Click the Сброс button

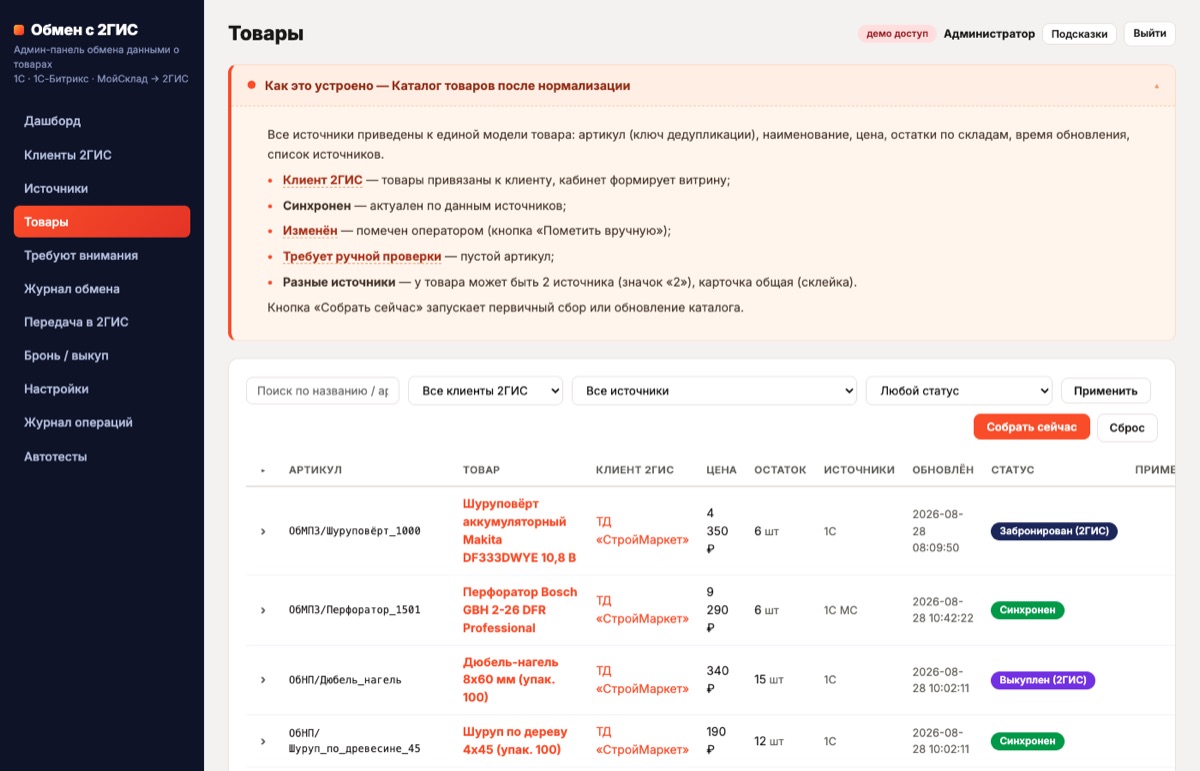click(x=1127, y=427)
